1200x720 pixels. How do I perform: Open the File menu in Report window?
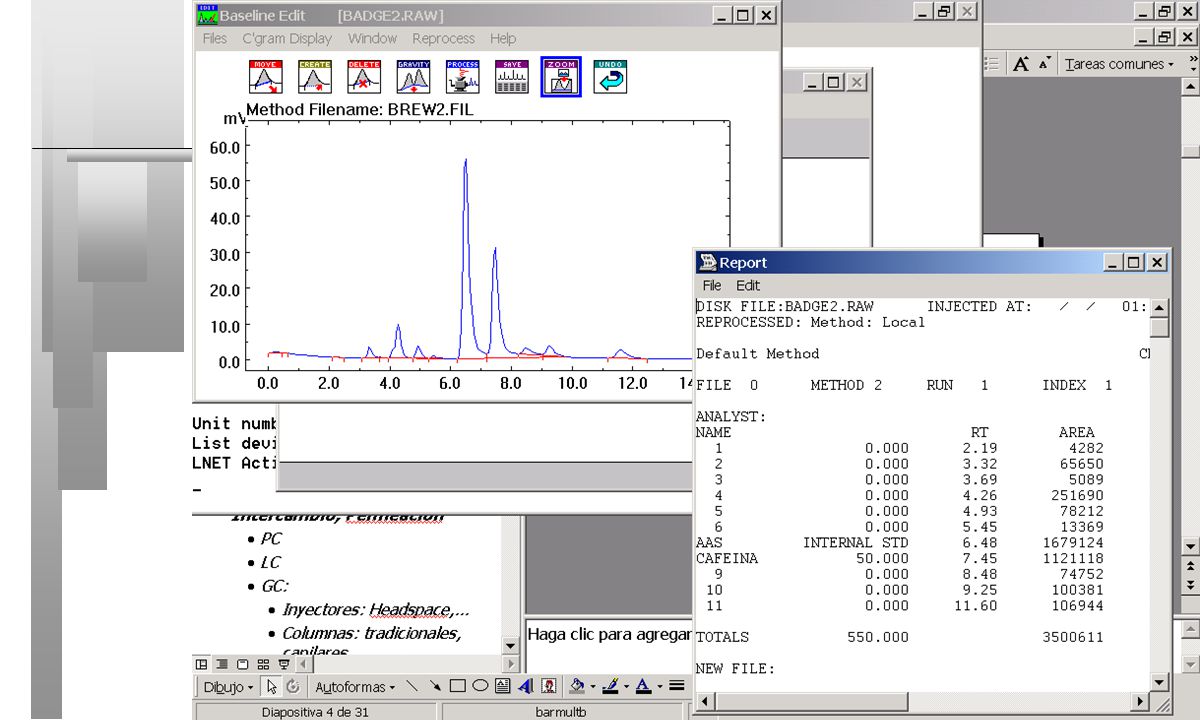click(712, 286)
